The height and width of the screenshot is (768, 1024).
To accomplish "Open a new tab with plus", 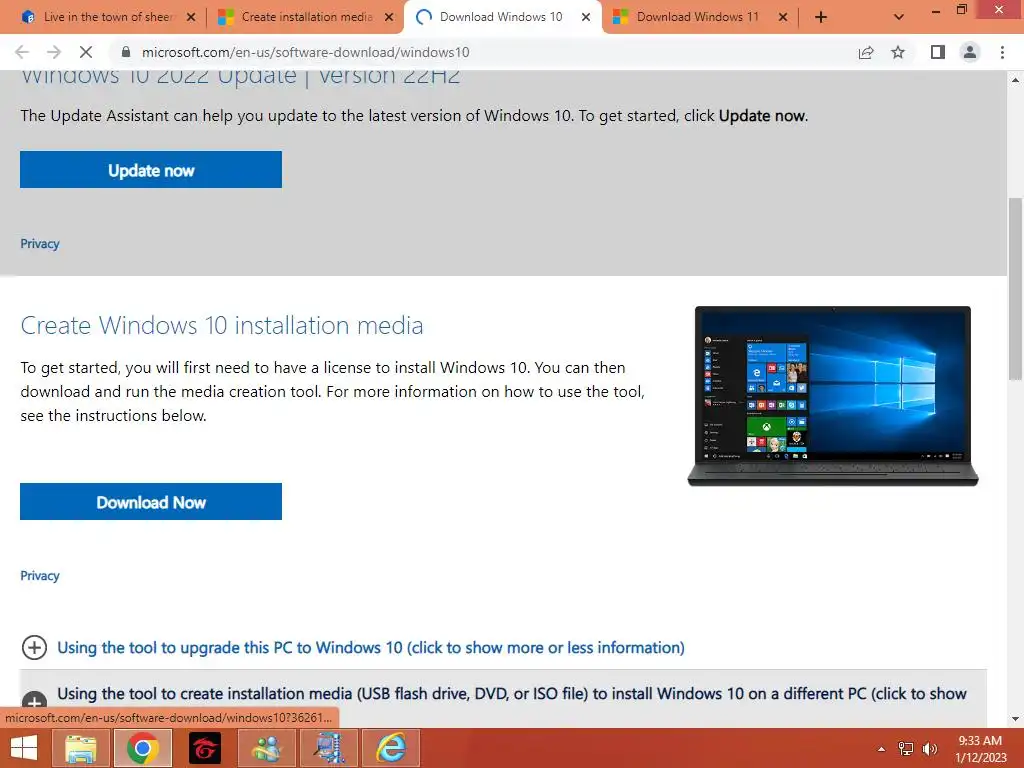I will tap(821, 18).
